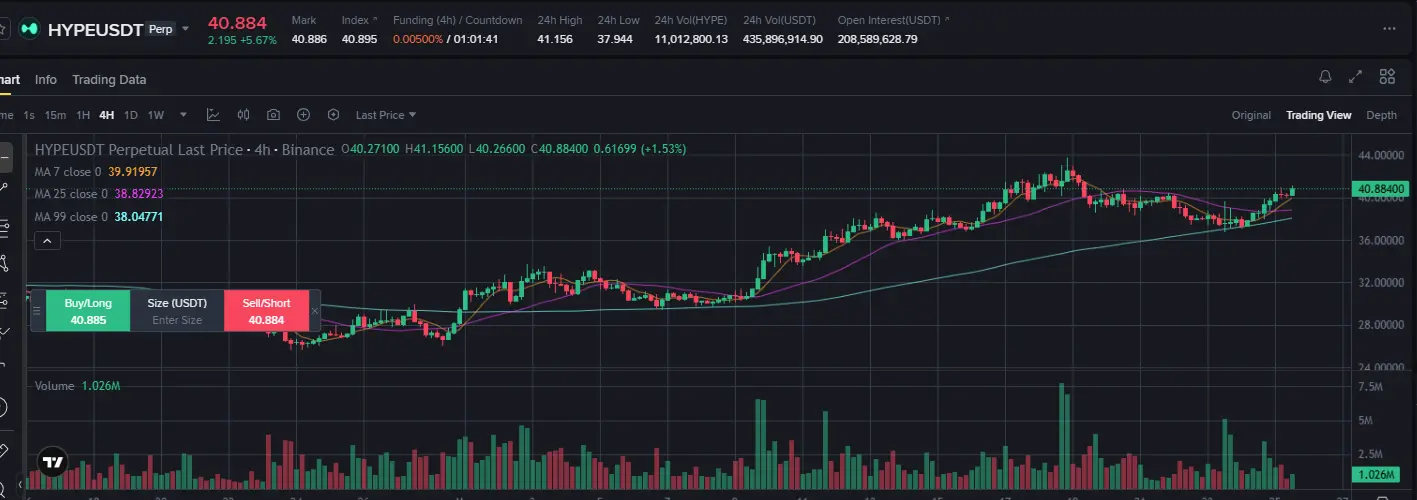Select the 1s time interval
This screenshot has height=500, width=1417.
pyautogui.click(x=29, y=115)
